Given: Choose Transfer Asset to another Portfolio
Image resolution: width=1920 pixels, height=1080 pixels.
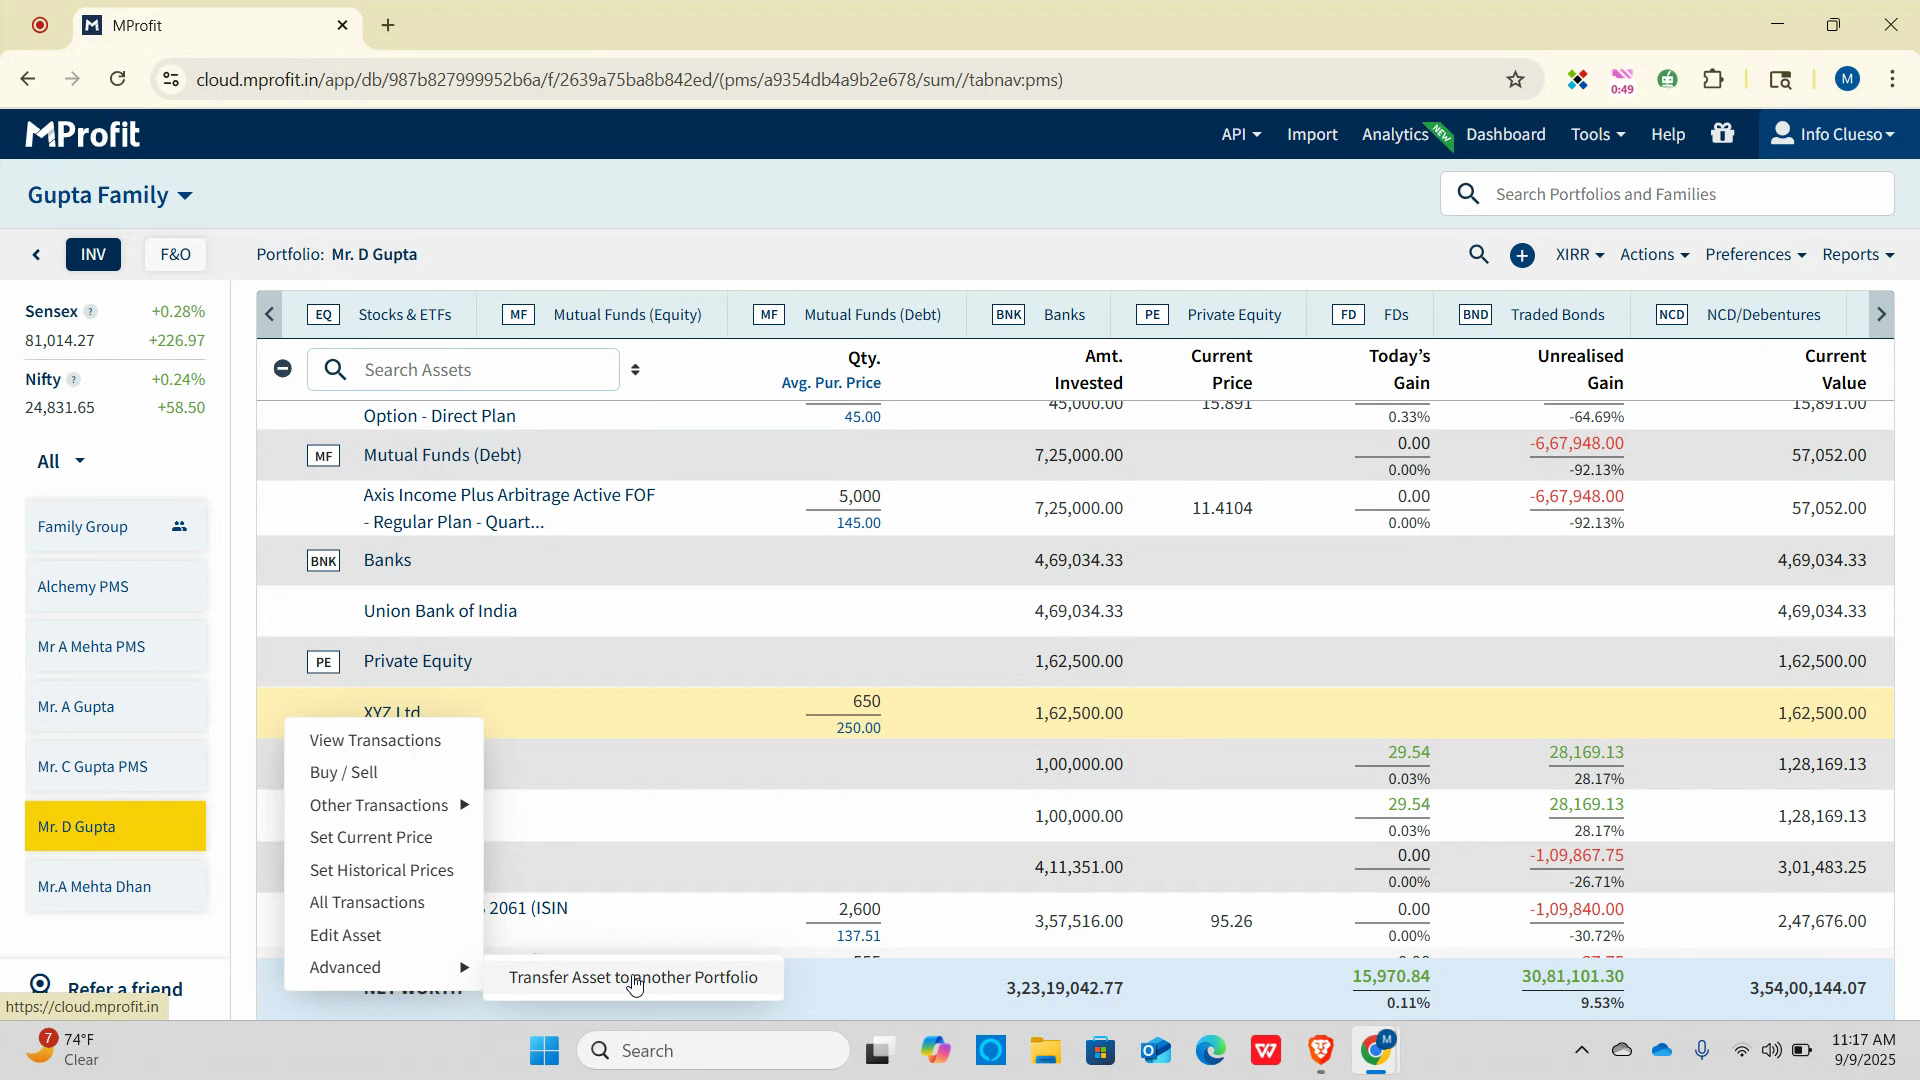Looking at the screenshot, I should point(633,978).
